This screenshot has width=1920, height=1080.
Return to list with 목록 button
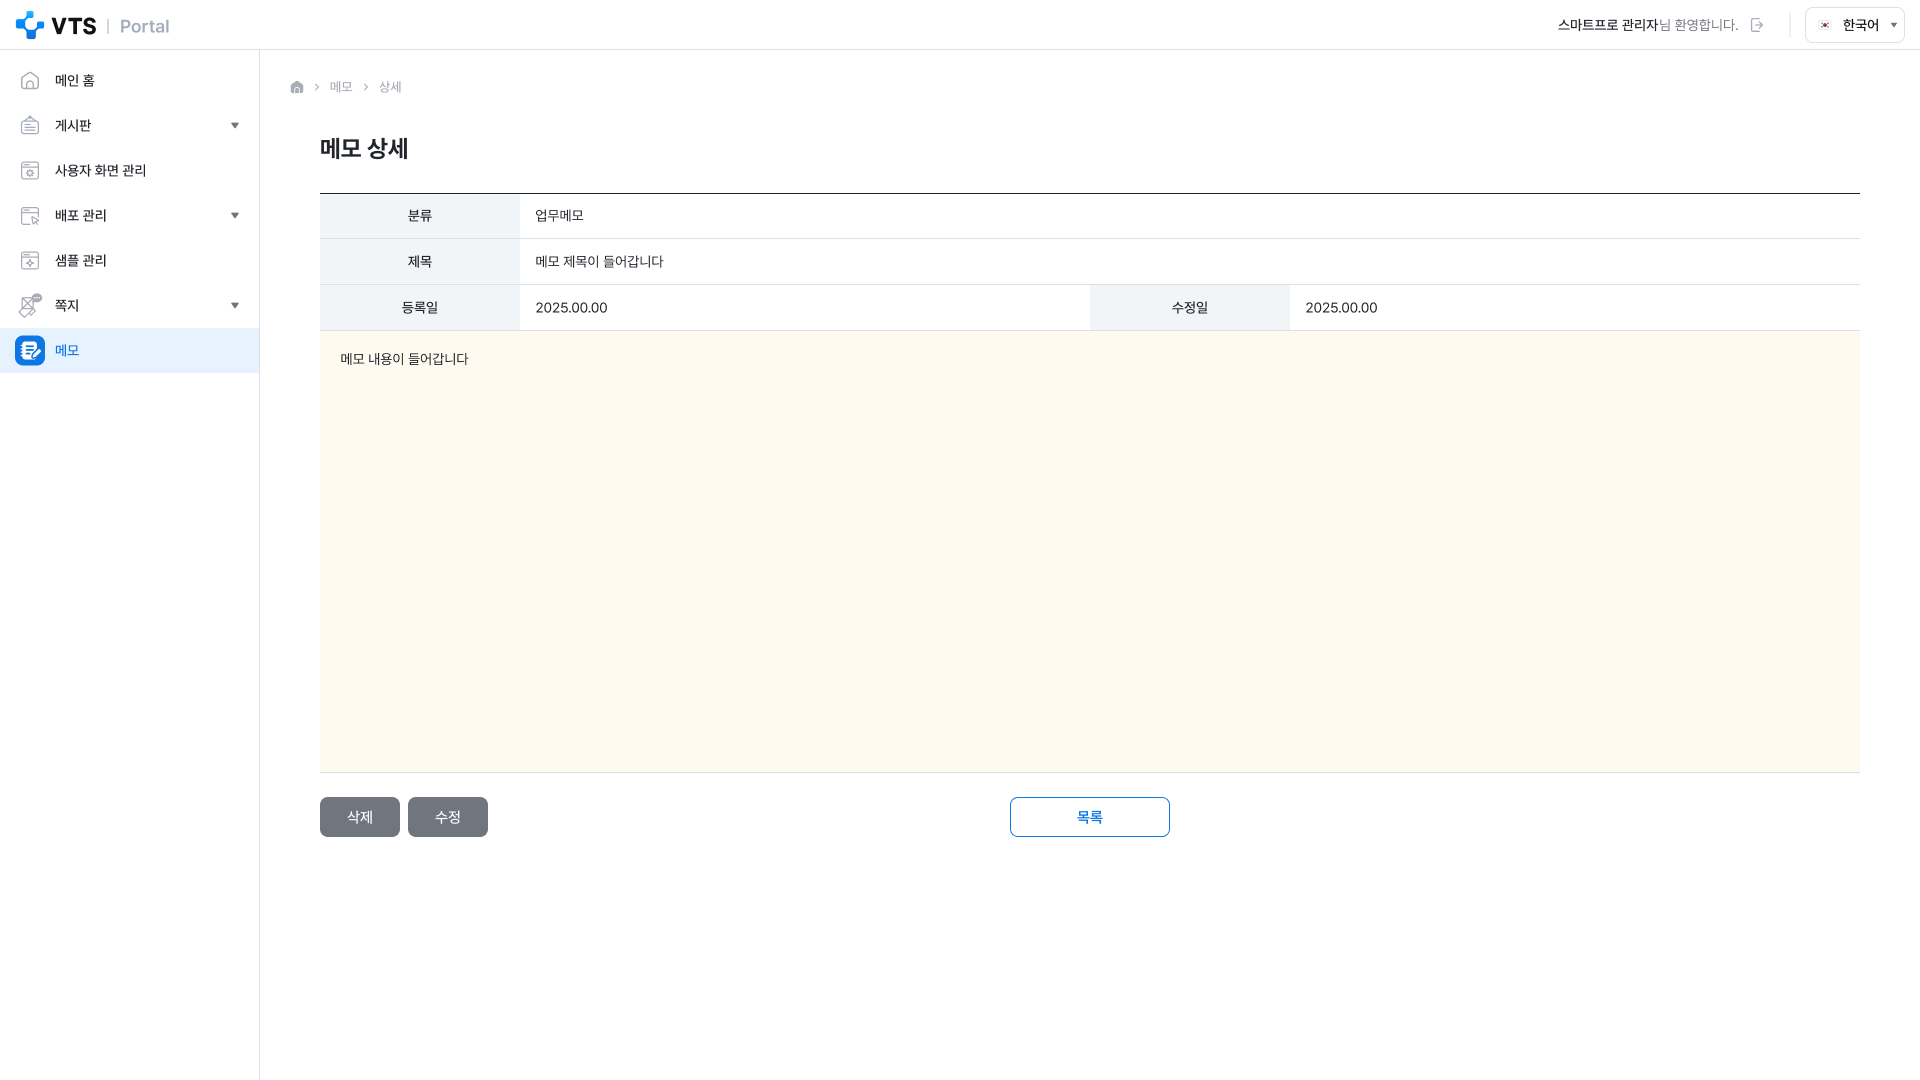(x=1090, y=817)
